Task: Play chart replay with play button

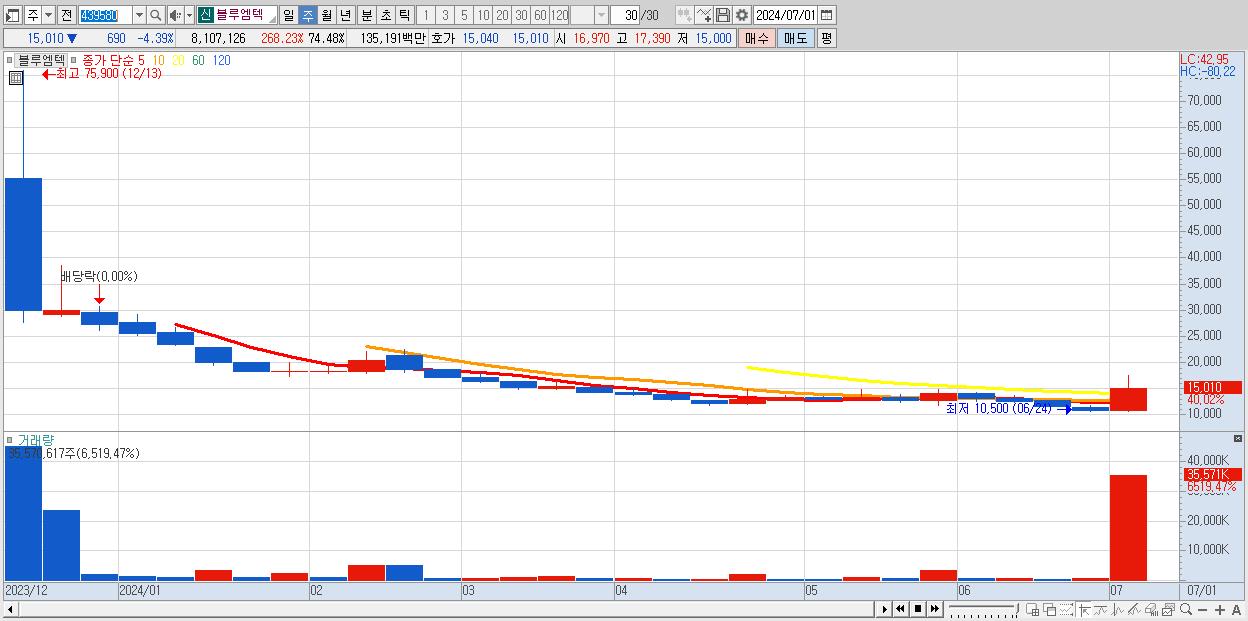Action: (x=885, y=609)
